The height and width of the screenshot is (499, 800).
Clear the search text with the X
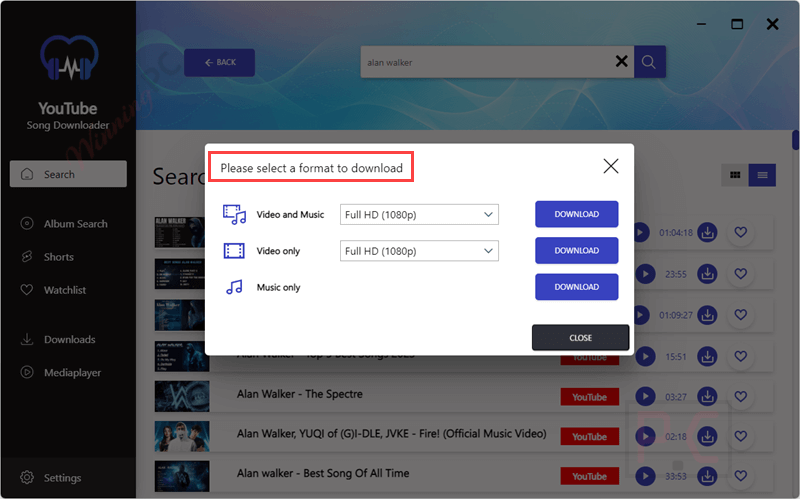click(x=621, y=62)
